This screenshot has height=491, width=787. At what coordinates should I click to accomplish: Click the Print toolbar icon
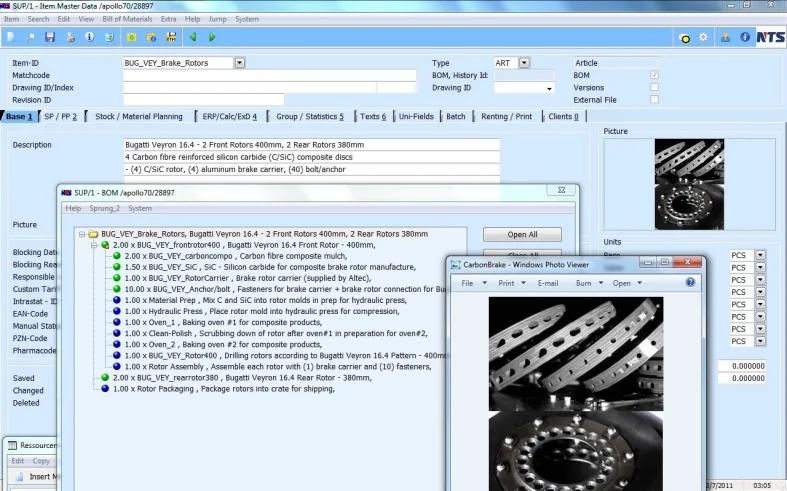[x=70, y=37]
